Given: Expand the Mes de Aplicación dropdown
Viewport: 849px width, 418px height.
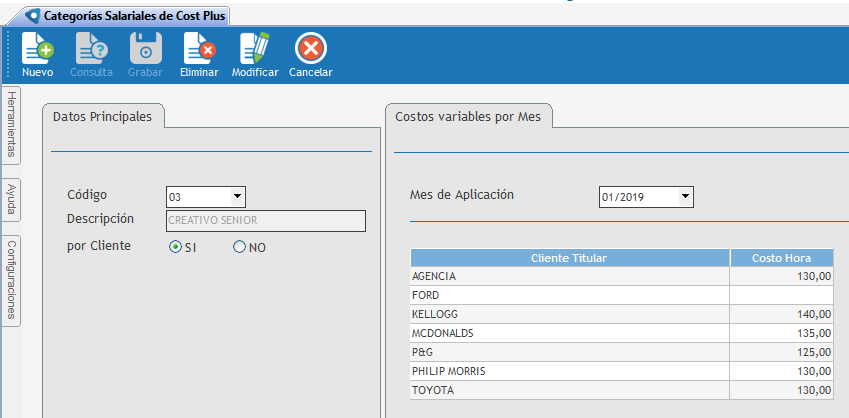Looking at the screenshot, I should click(684, 197).
